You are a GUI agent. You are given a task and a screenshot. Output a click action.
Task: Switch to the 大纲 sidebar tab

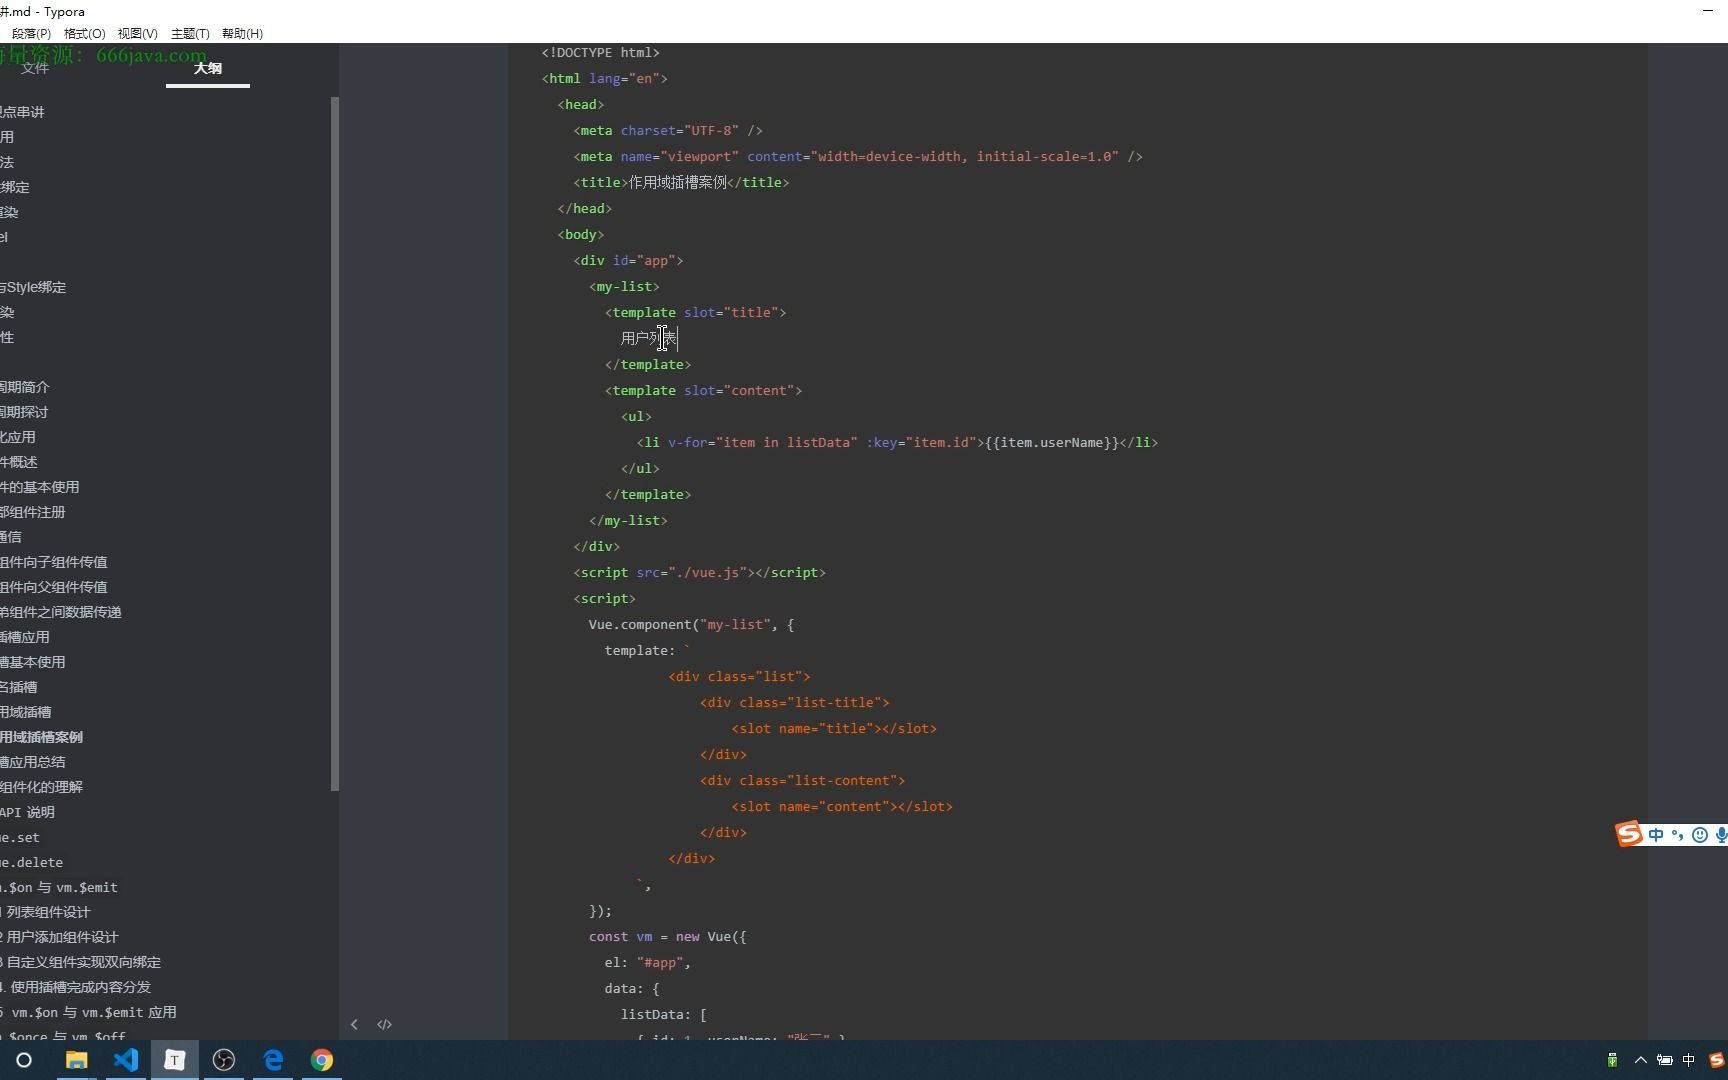(x=208, y=68)
